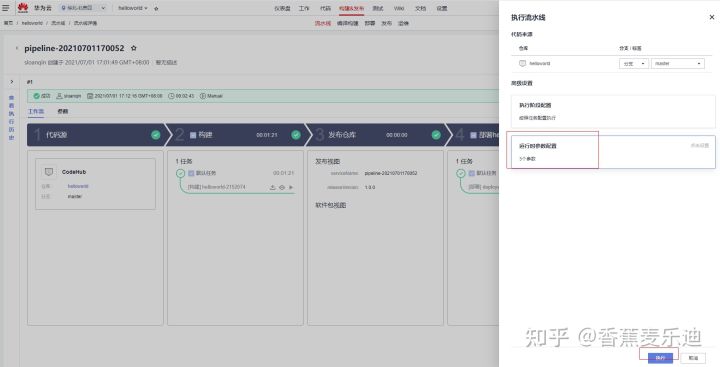
Task: Select the 流水线 sub-tab
Action: tap(322, 23)
